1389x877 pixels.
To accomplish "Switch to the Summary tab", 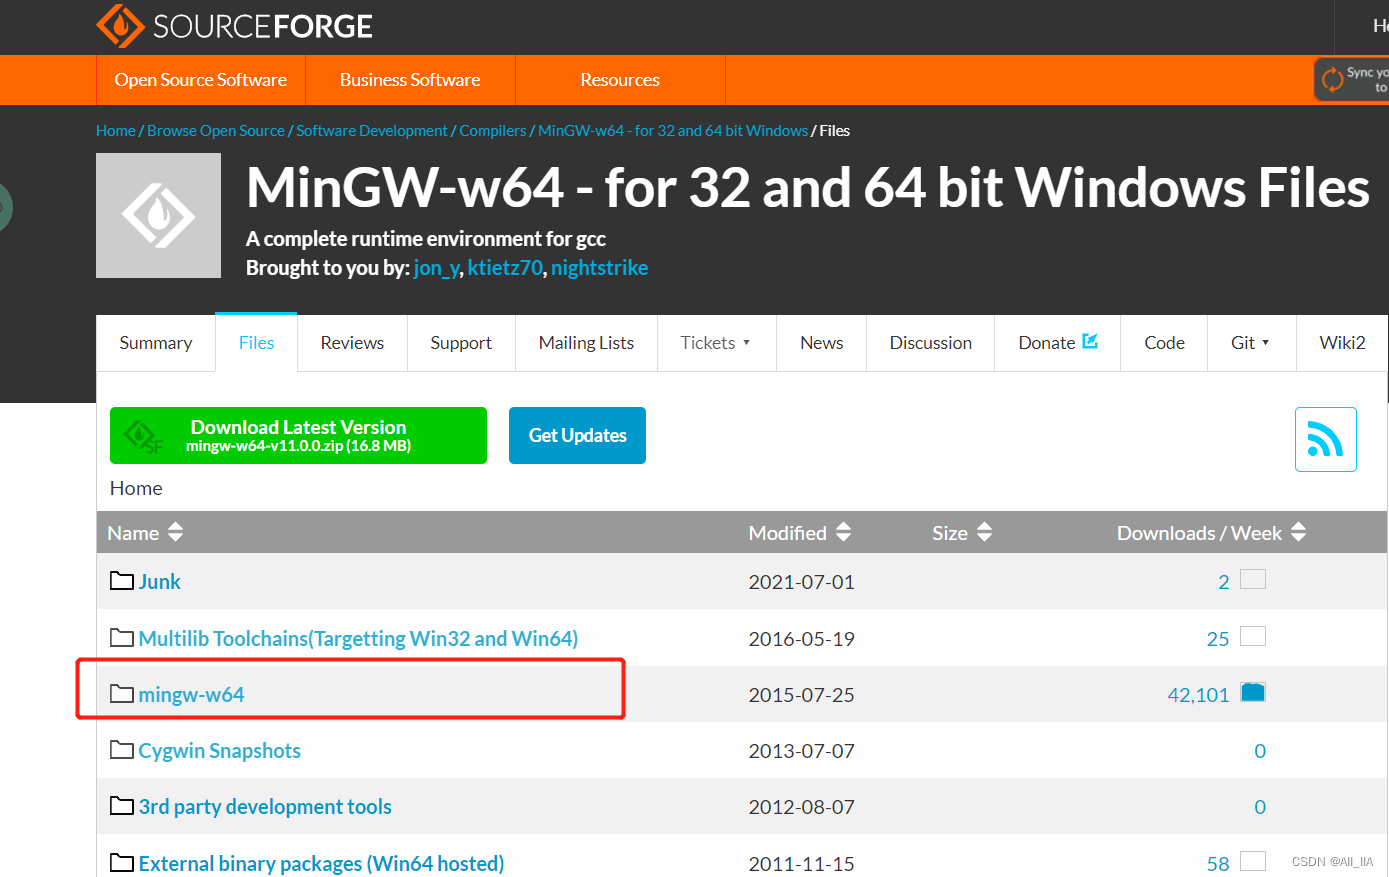I will 156,343.
